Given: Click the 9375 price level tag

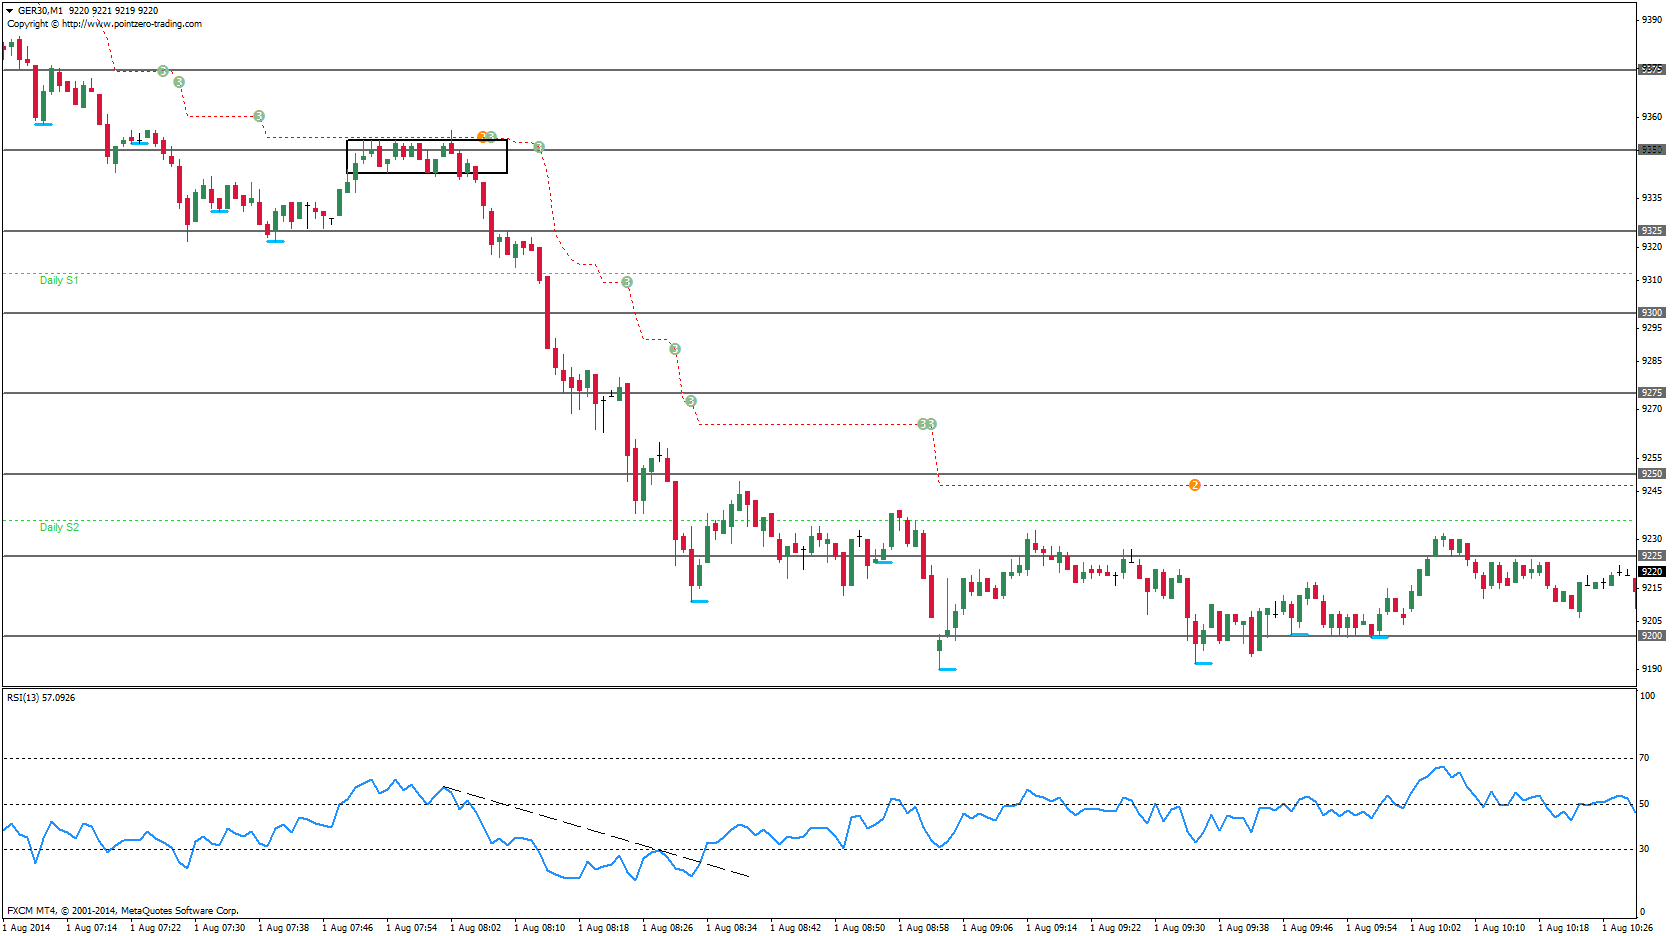Looking at the screenshot, I should pos(1651,69).
